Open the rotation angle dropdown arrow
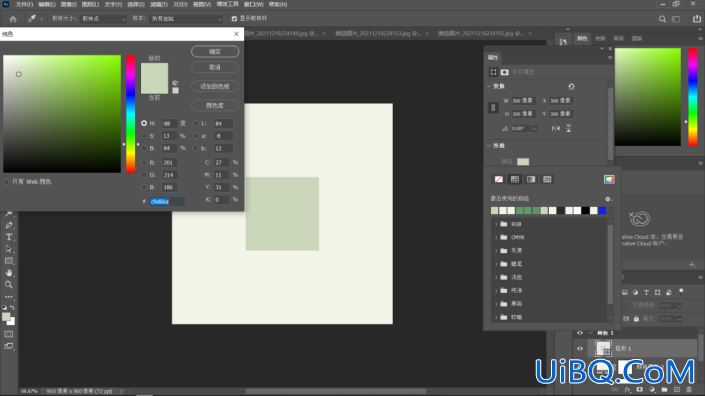Viewport: 705px width, 396px height. 535,129
